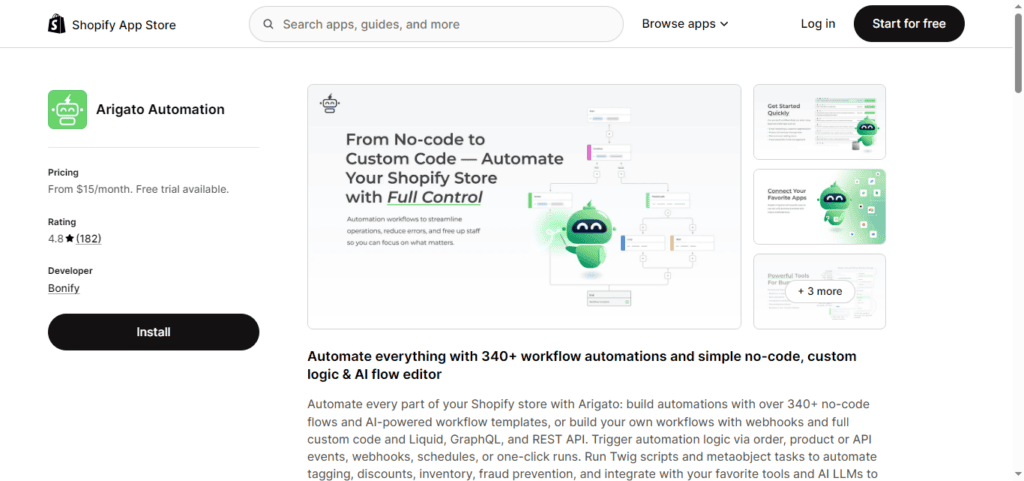The width and height of the screenshot is (1024, 481).
Task: Expand the Browse apps dropdown
Action: pos(684,24)
